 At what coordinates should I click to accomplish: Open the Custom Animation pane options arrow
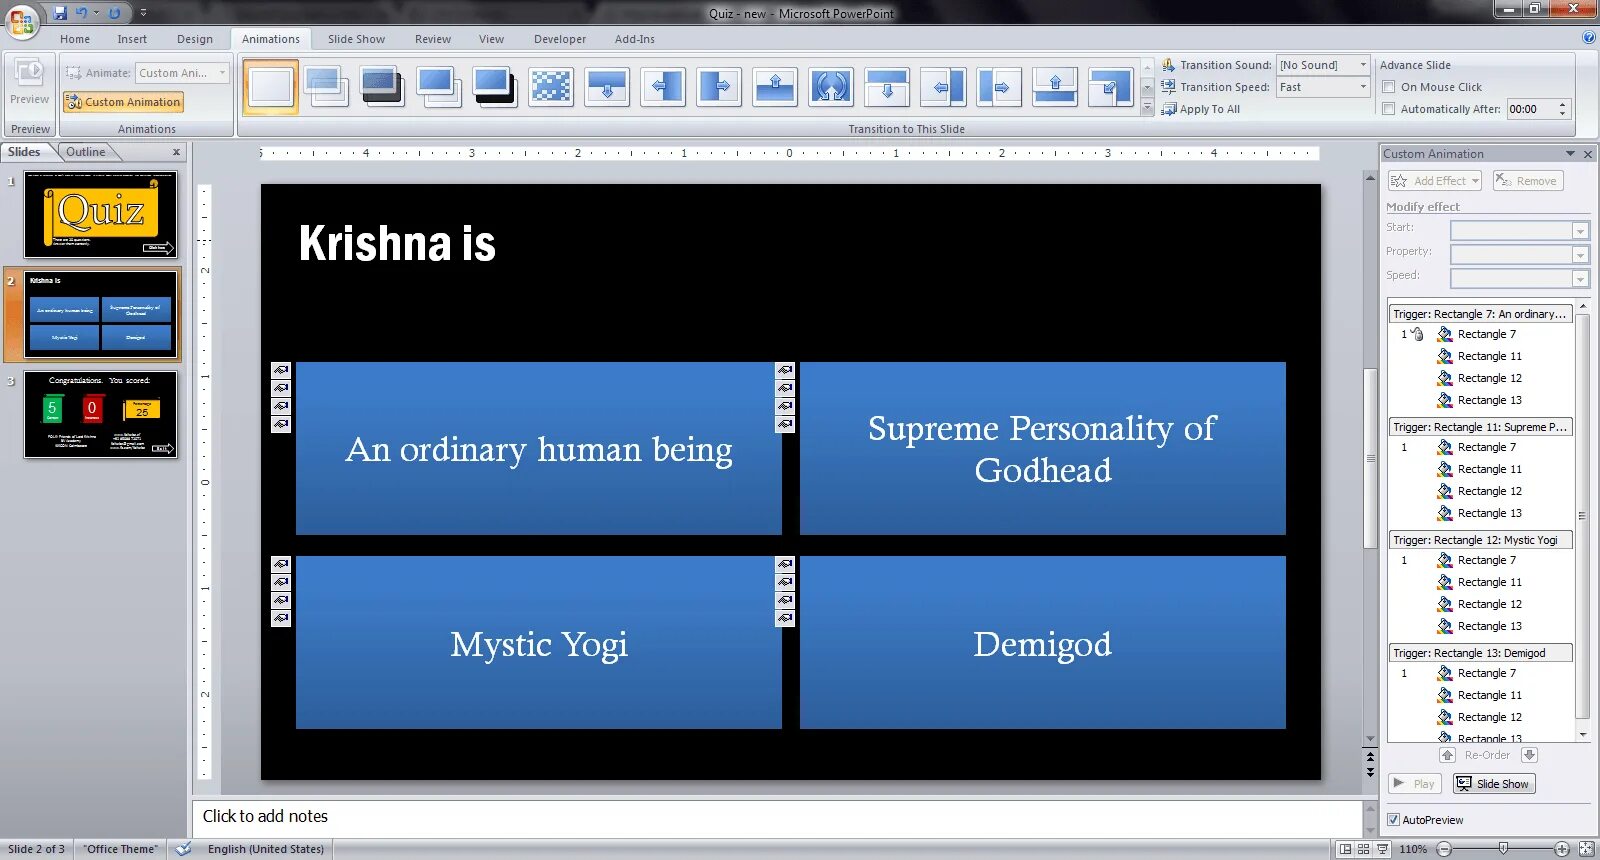pos(1570,154)
